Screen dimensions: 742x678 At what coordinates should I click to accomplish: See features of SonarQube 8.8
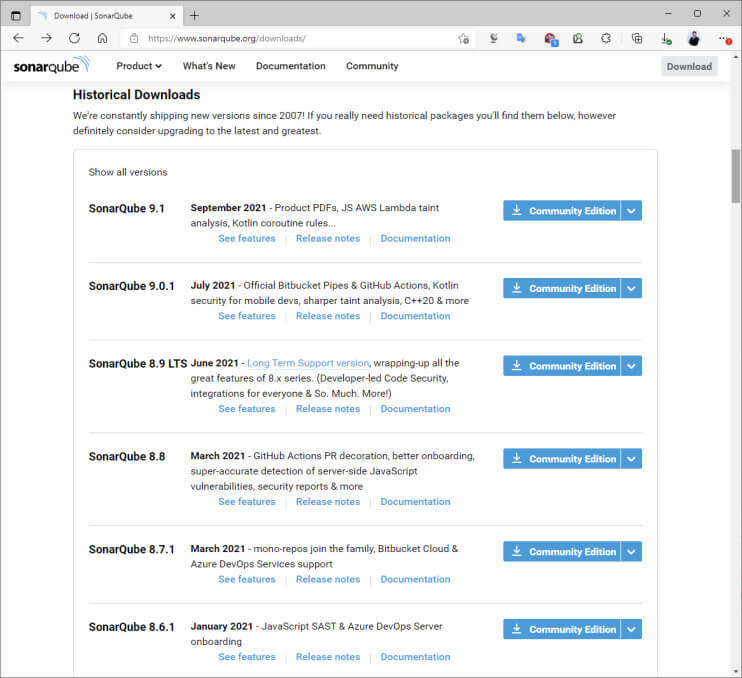pos(247,502)
